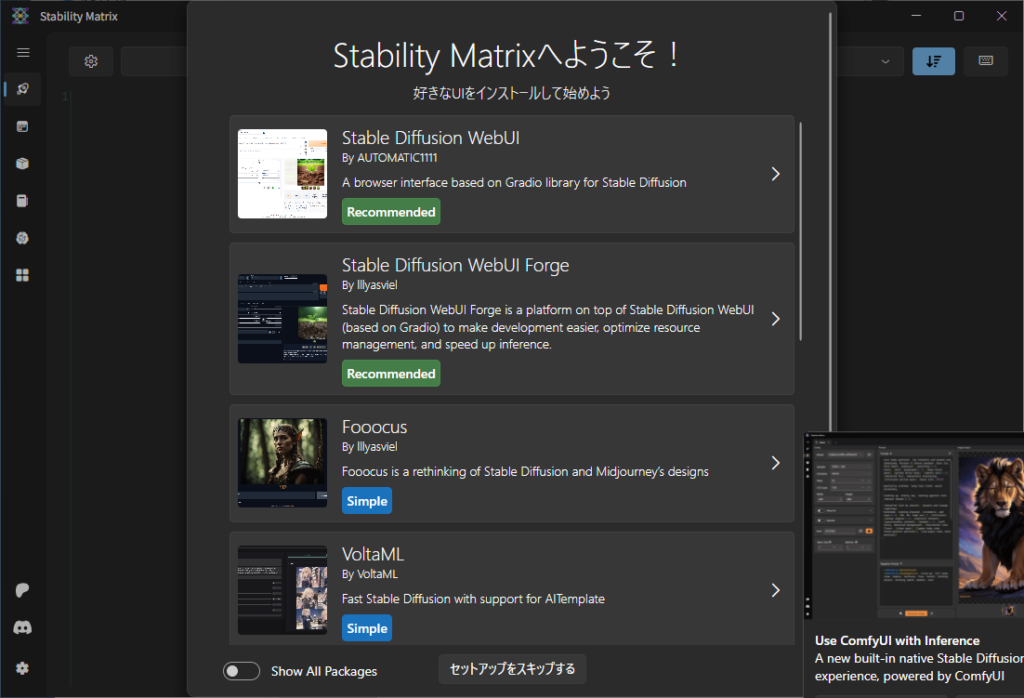Click the Fooocus title text
Image resolution: width=1024 pixels, height=698 pixels.
coord(374,427)
